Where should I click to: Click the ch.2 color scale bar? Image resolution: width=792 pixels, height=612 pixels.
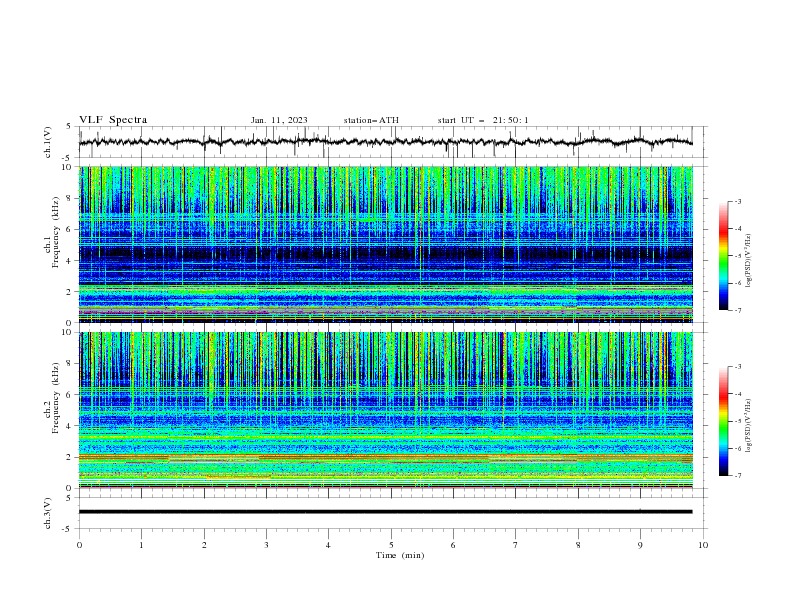(x=723, y=421)
